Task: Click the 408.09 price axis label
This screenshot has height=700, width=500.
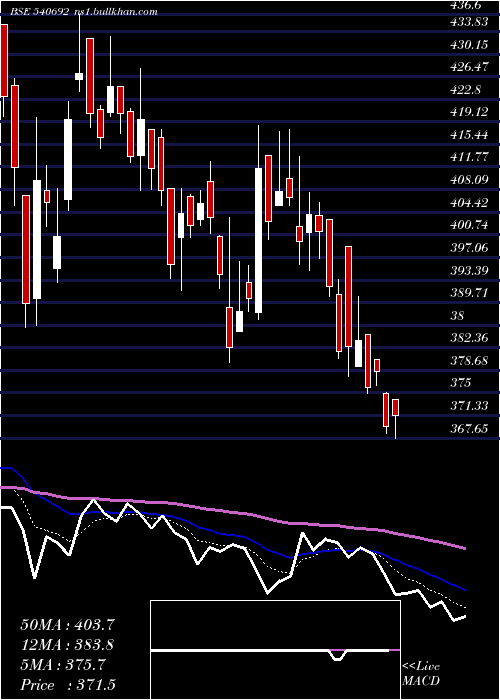Action: pos(468,180)
